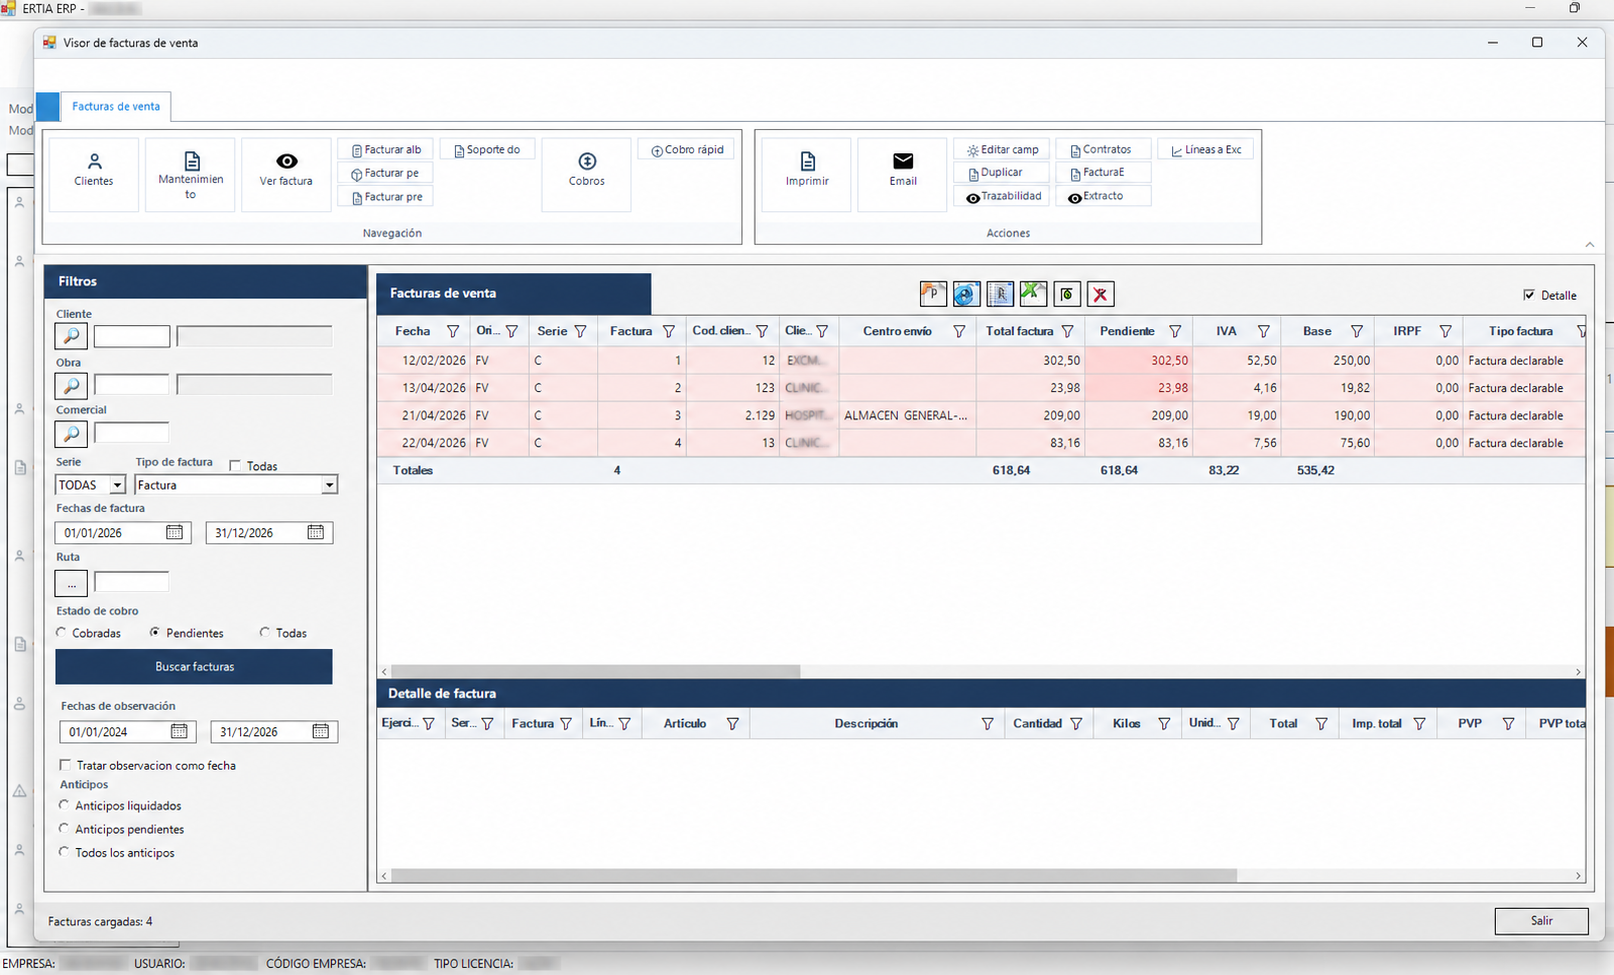
Task: Open the Serie TODAS dropdown
Action: click(x=117, y=485)
